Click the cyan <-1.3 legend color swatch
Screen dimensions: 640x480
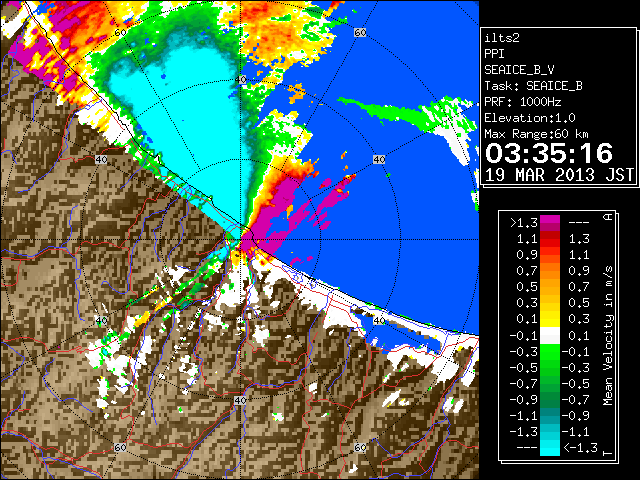550,448
